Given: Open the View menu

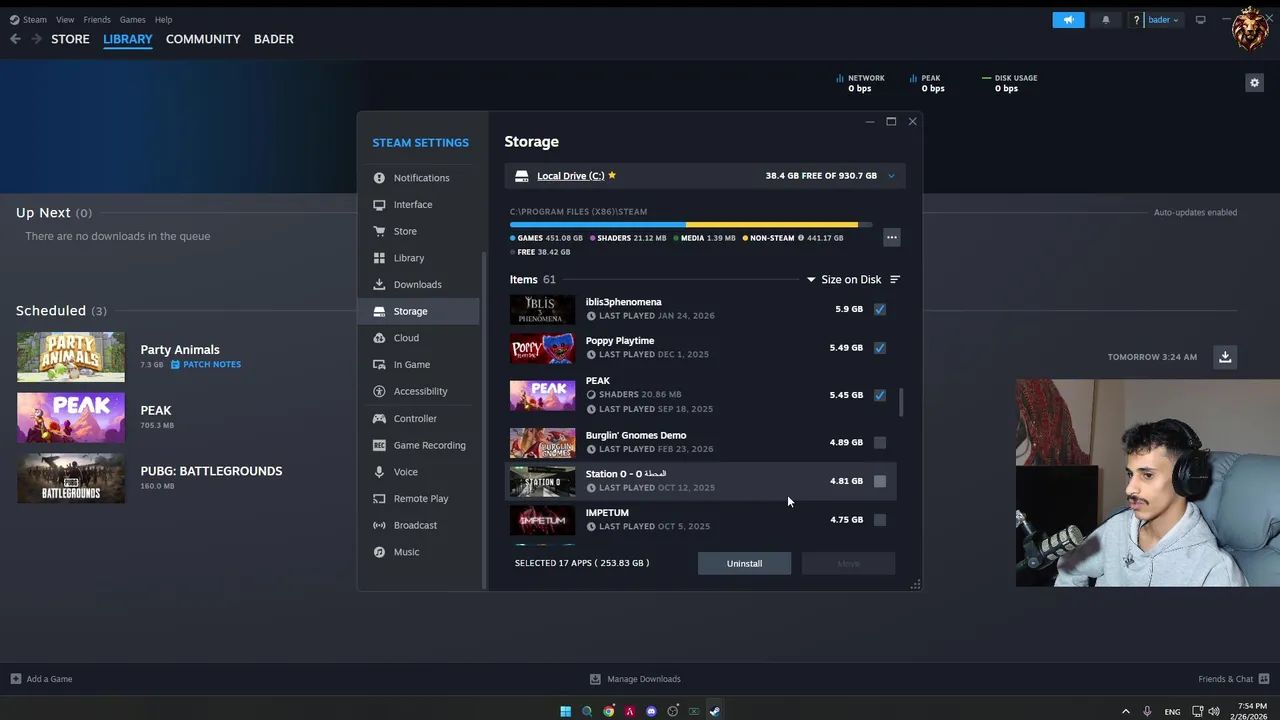Looking at the screenshot, I should (65, 19).
